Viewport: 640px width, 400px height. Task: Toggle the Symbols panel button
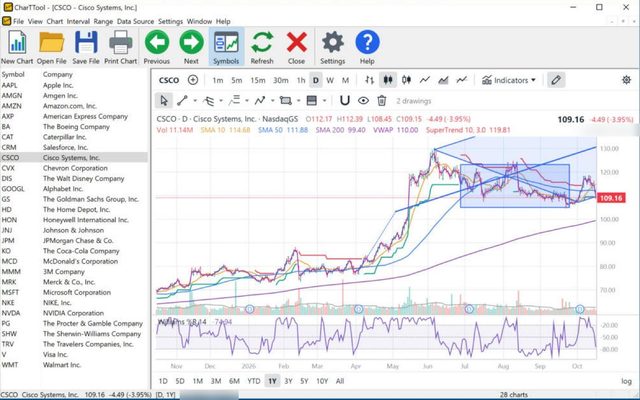point(226,47)
